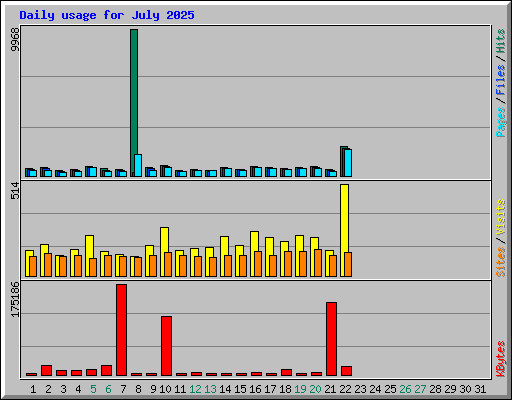Click the orange Sites legend label

500,262
